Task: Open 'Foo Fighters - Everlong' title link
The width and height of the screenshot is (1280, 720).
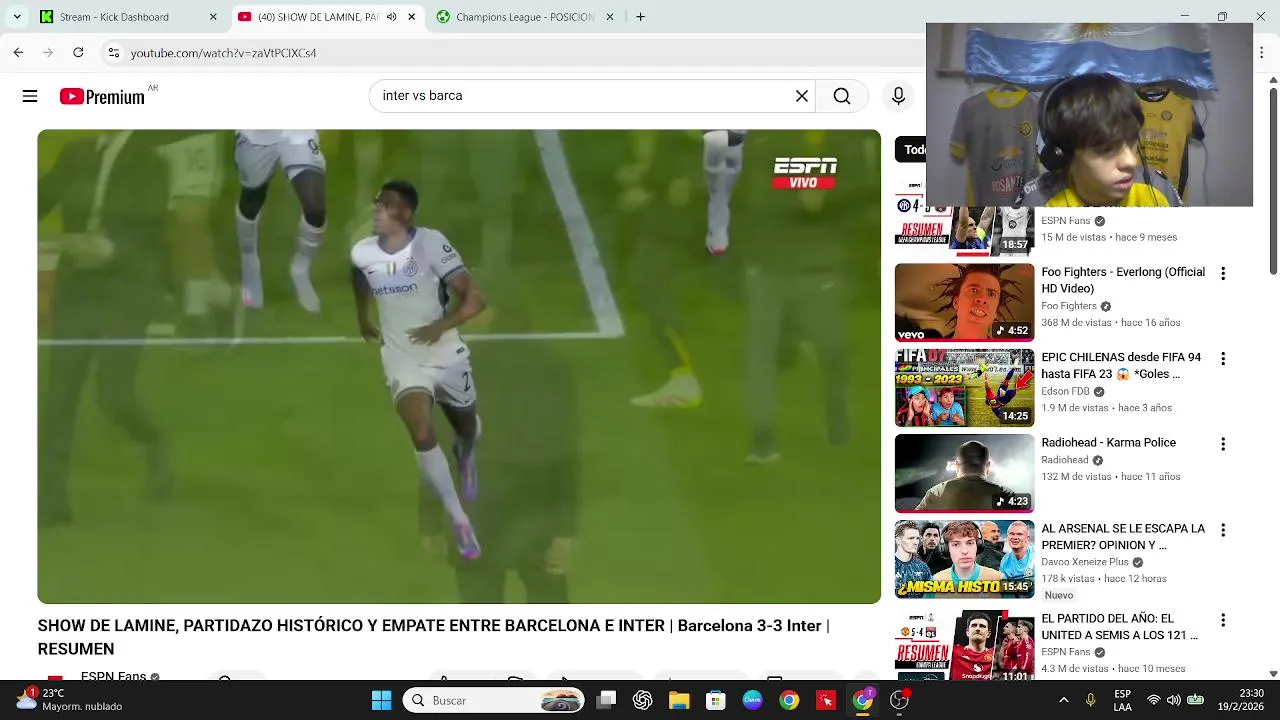Action: [x=1123, y=280]
